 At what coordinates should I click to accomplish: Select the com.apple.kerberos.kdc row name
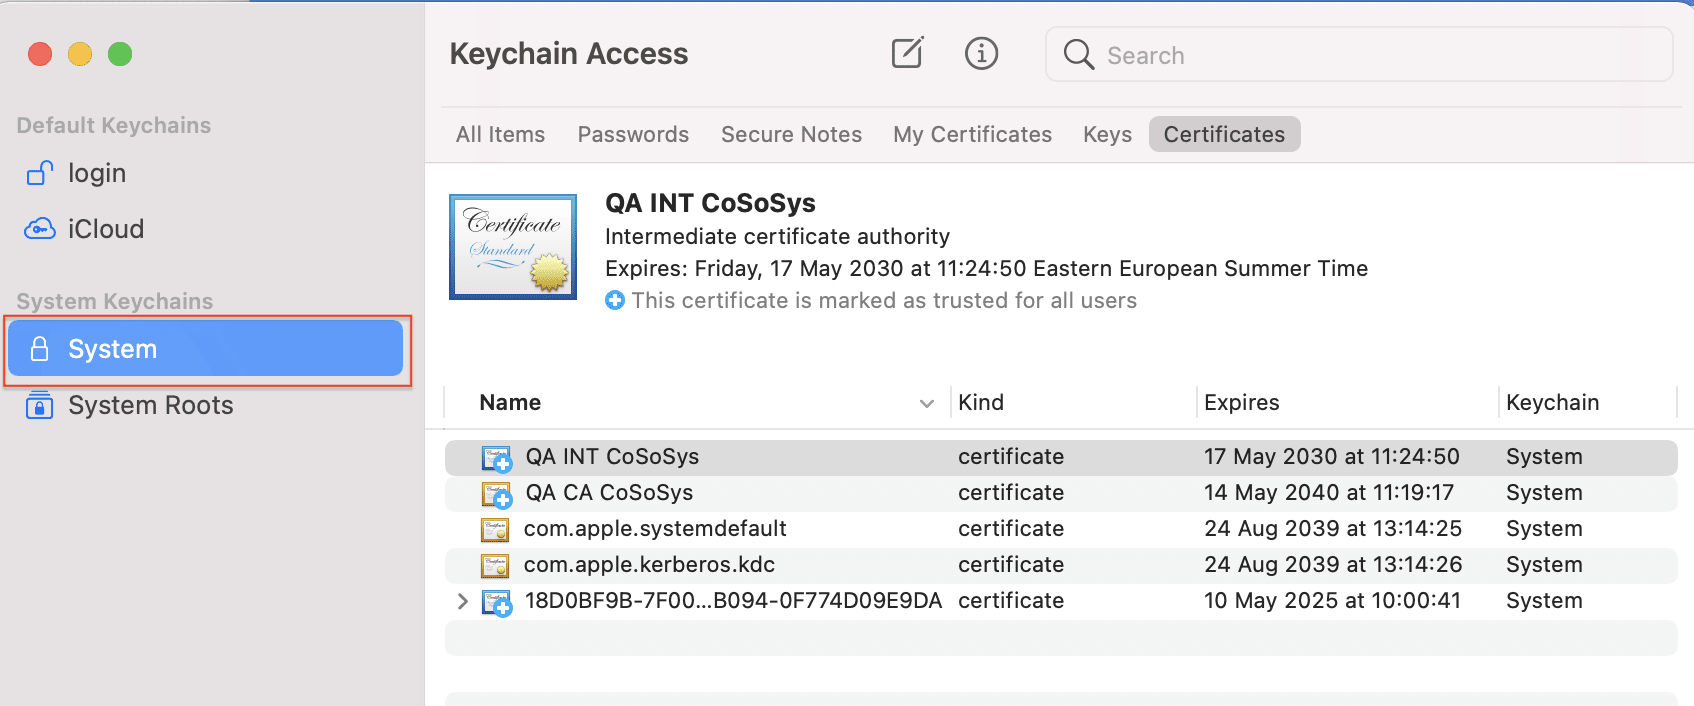pos(649,565)
